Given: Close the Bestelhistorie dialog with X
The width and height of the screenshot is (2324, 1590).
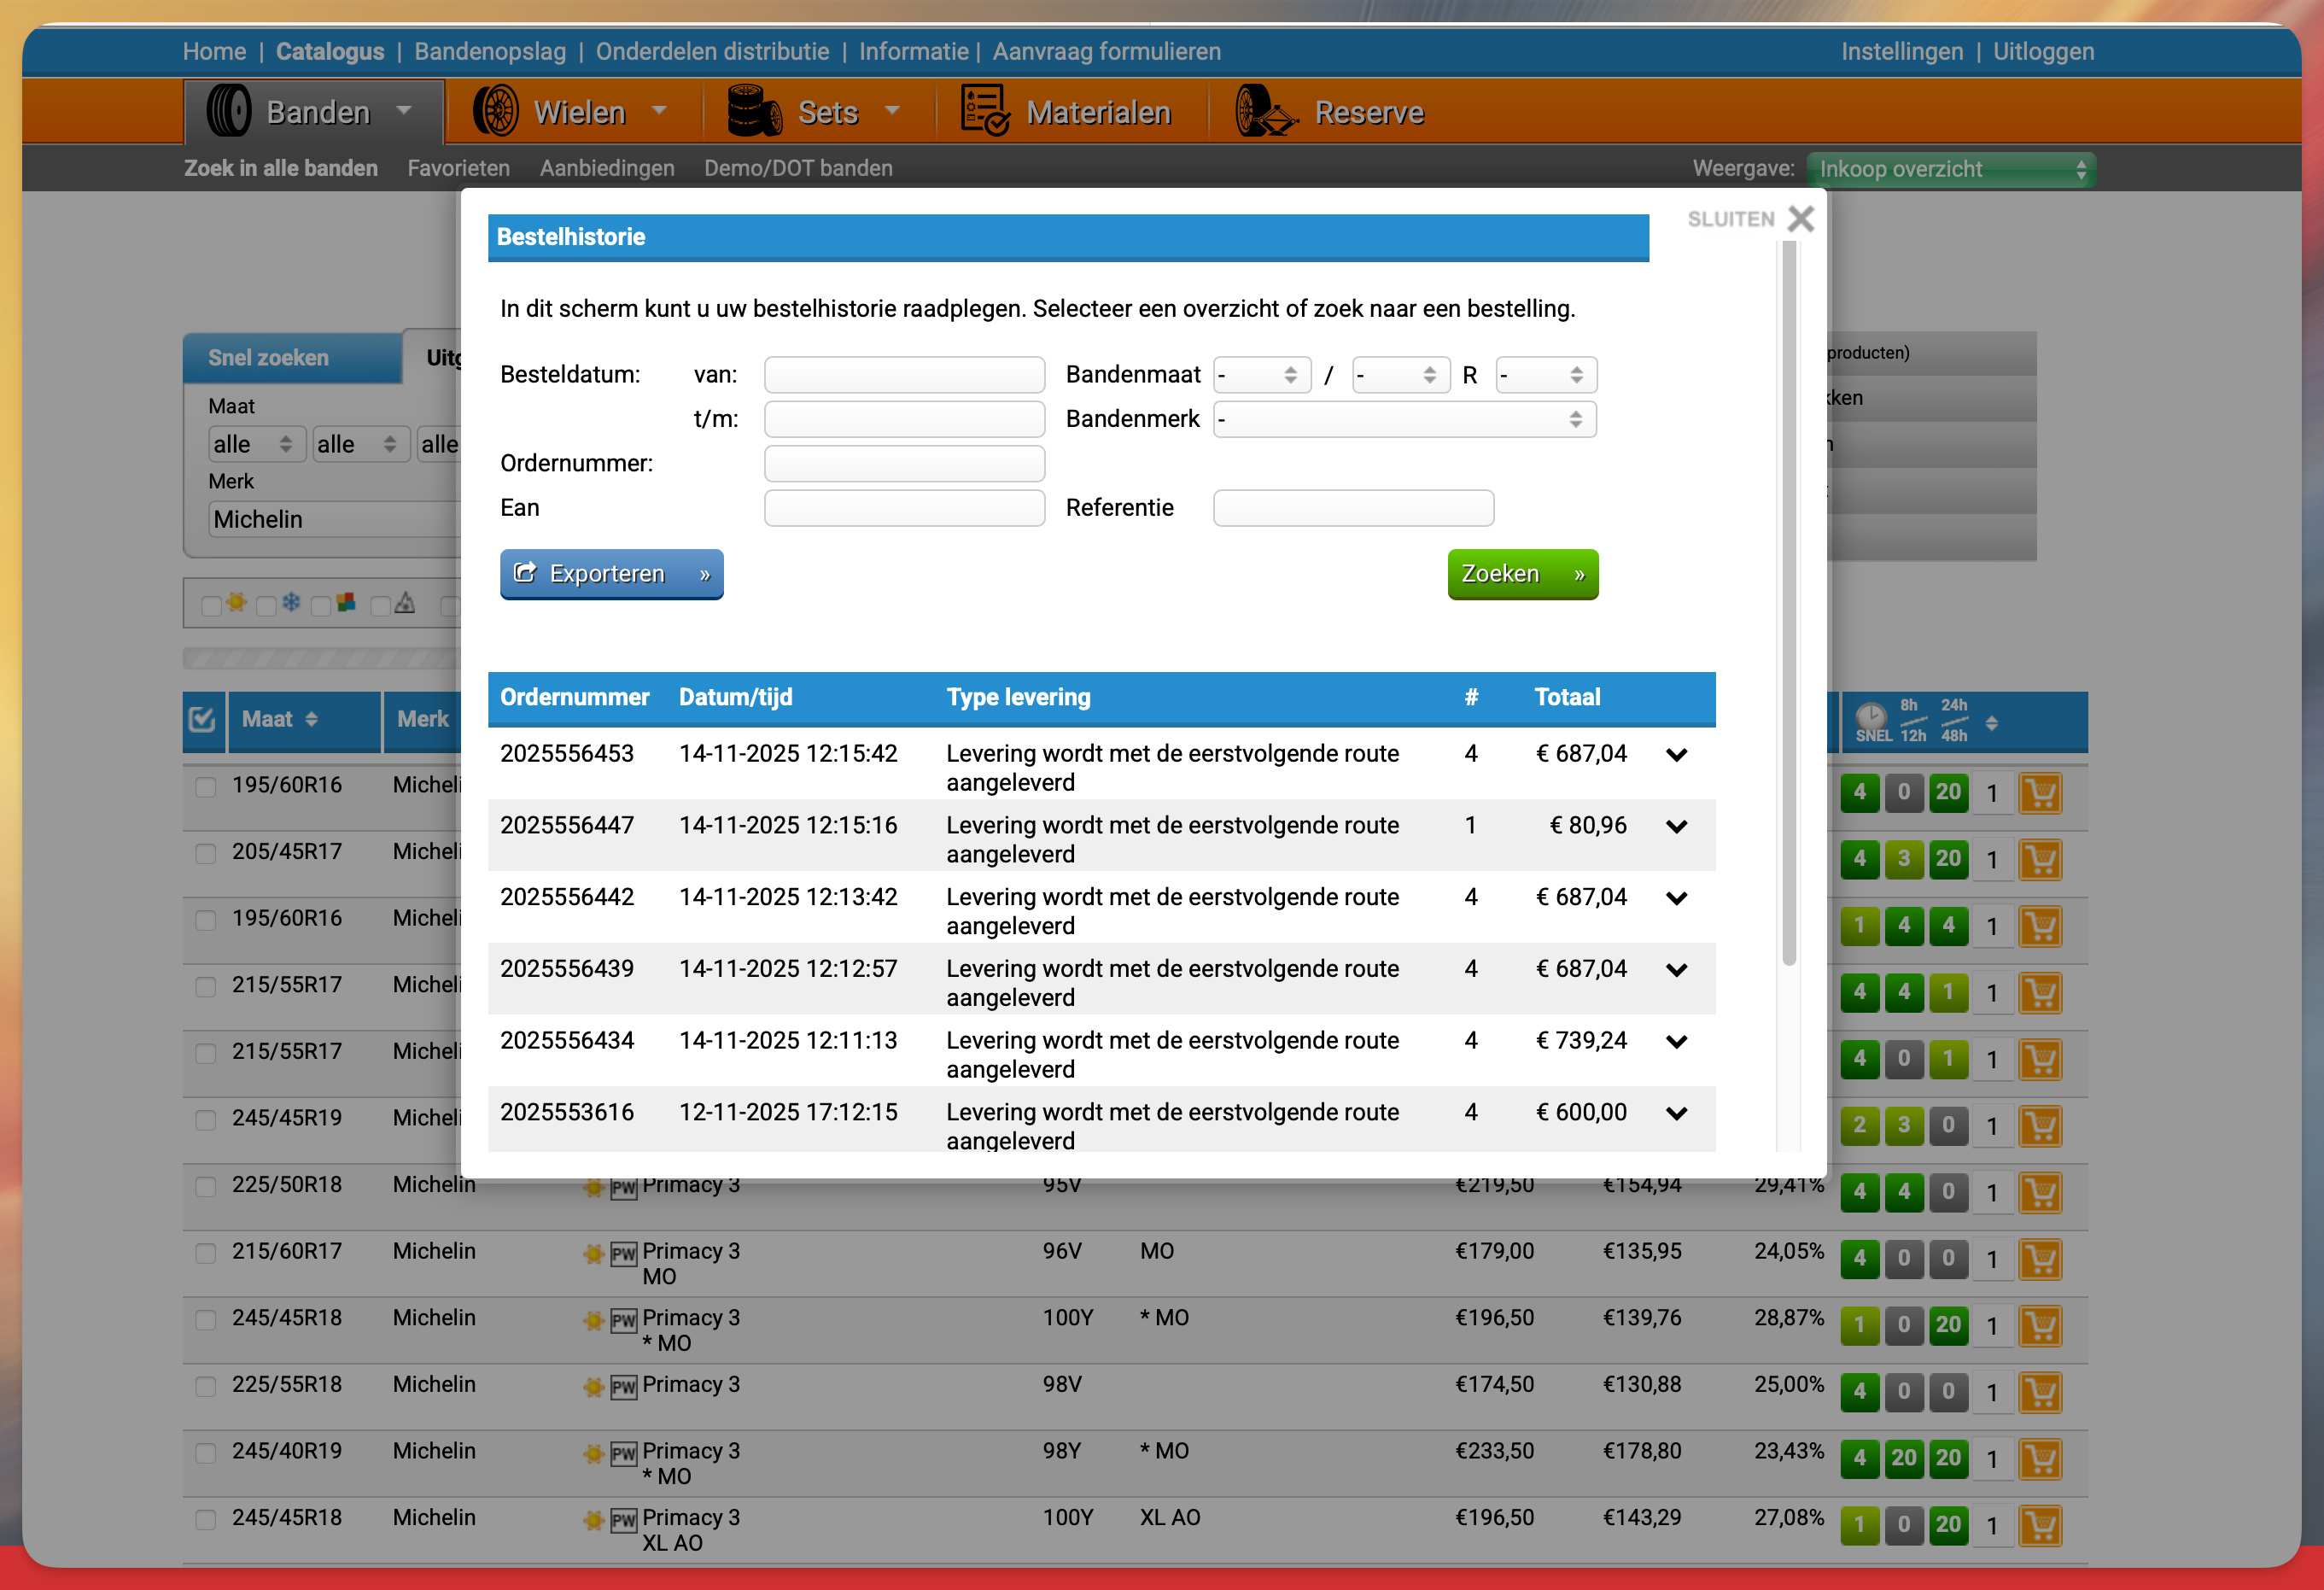Looking at the screenshot, I should coord(1800,219).
